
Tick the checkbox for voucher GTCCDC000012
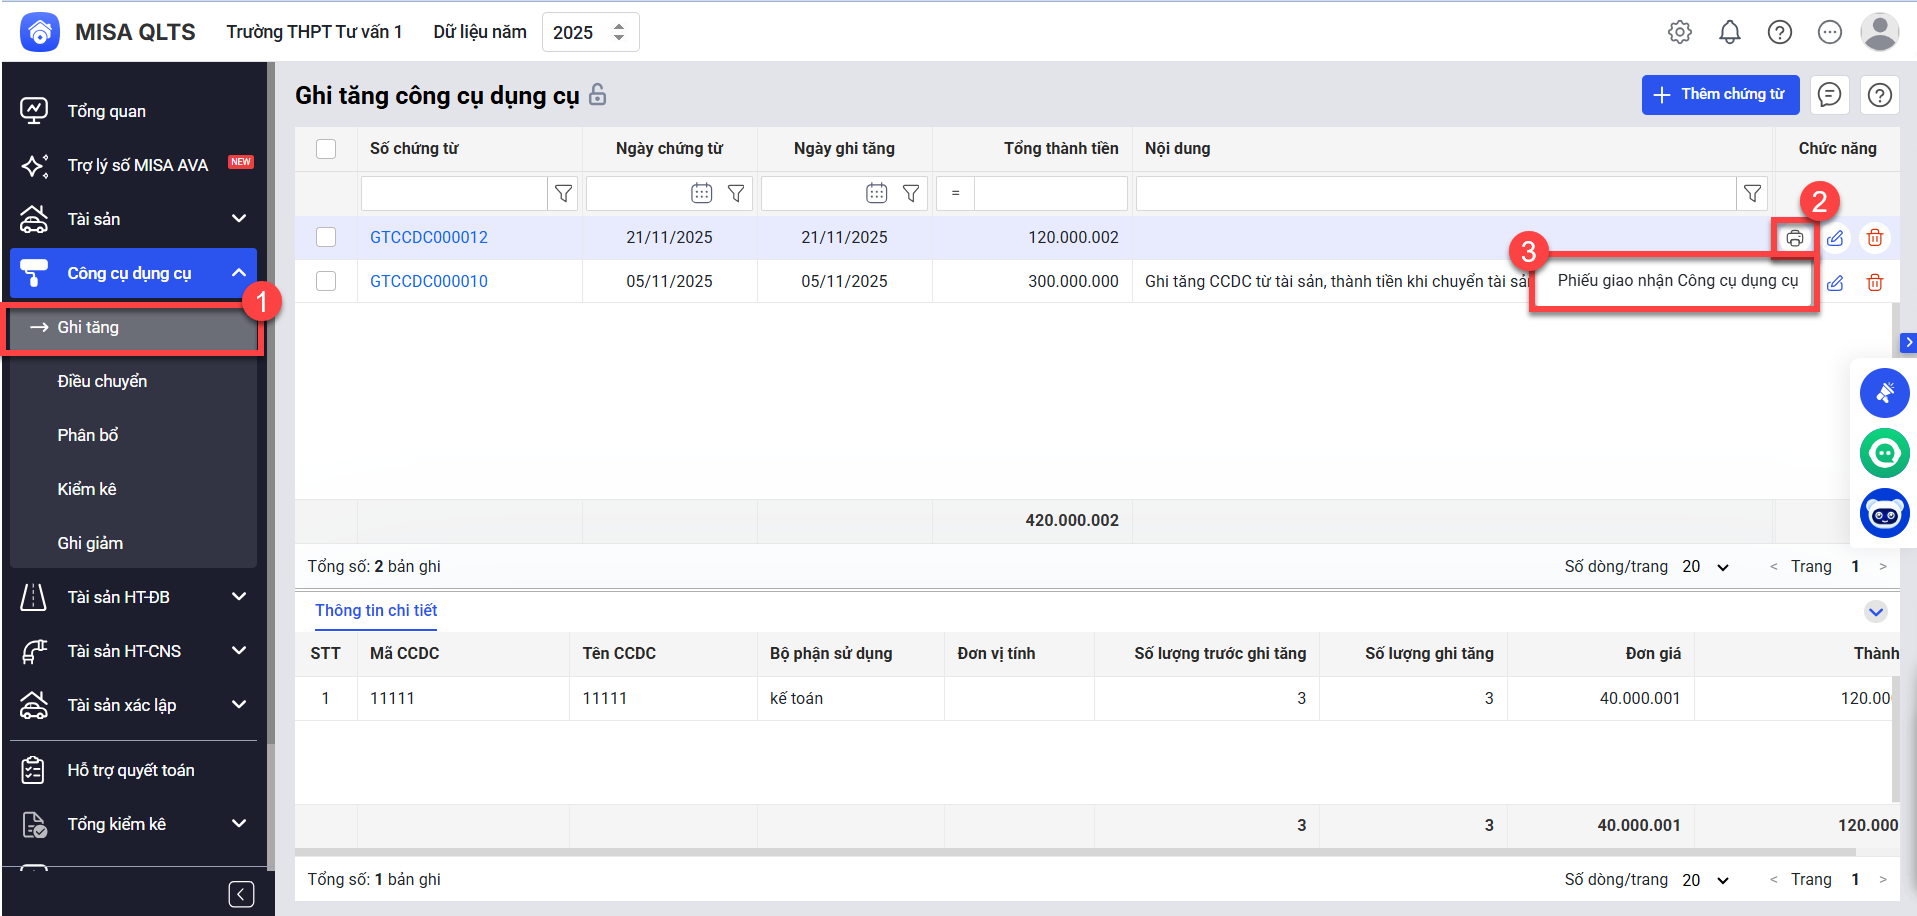(x=326, y=237)
